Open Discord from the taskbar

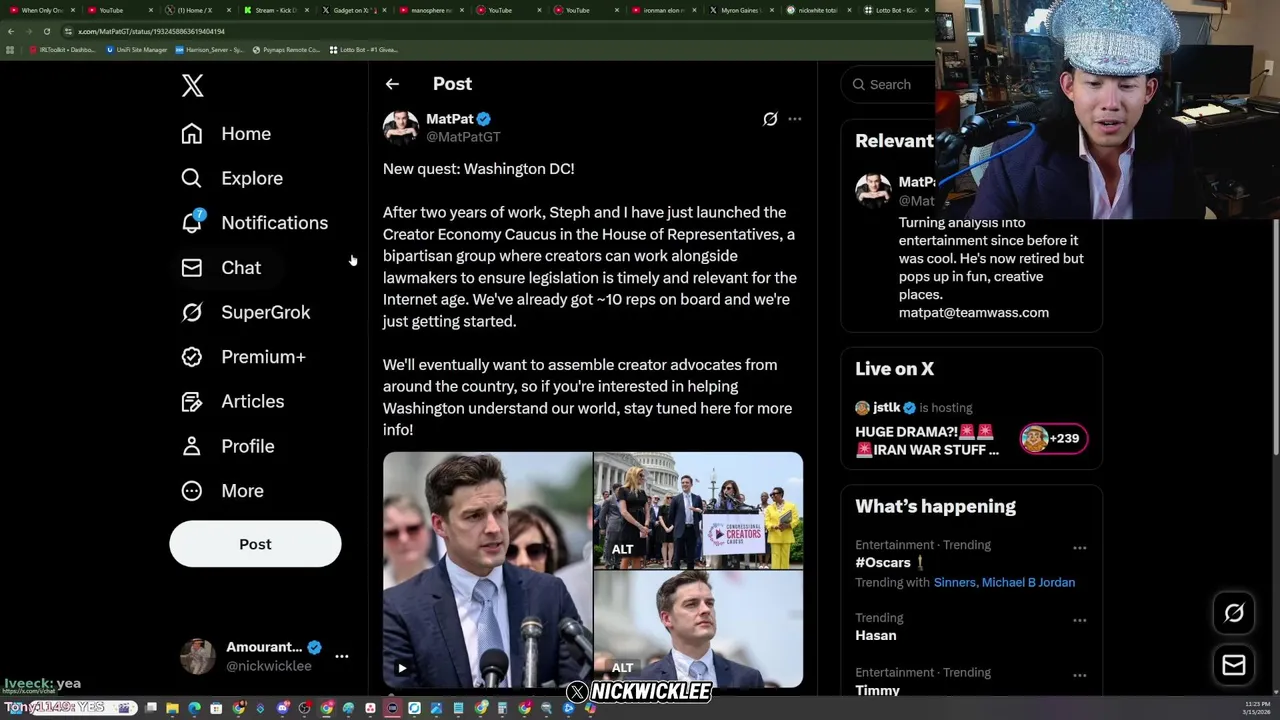283,708
